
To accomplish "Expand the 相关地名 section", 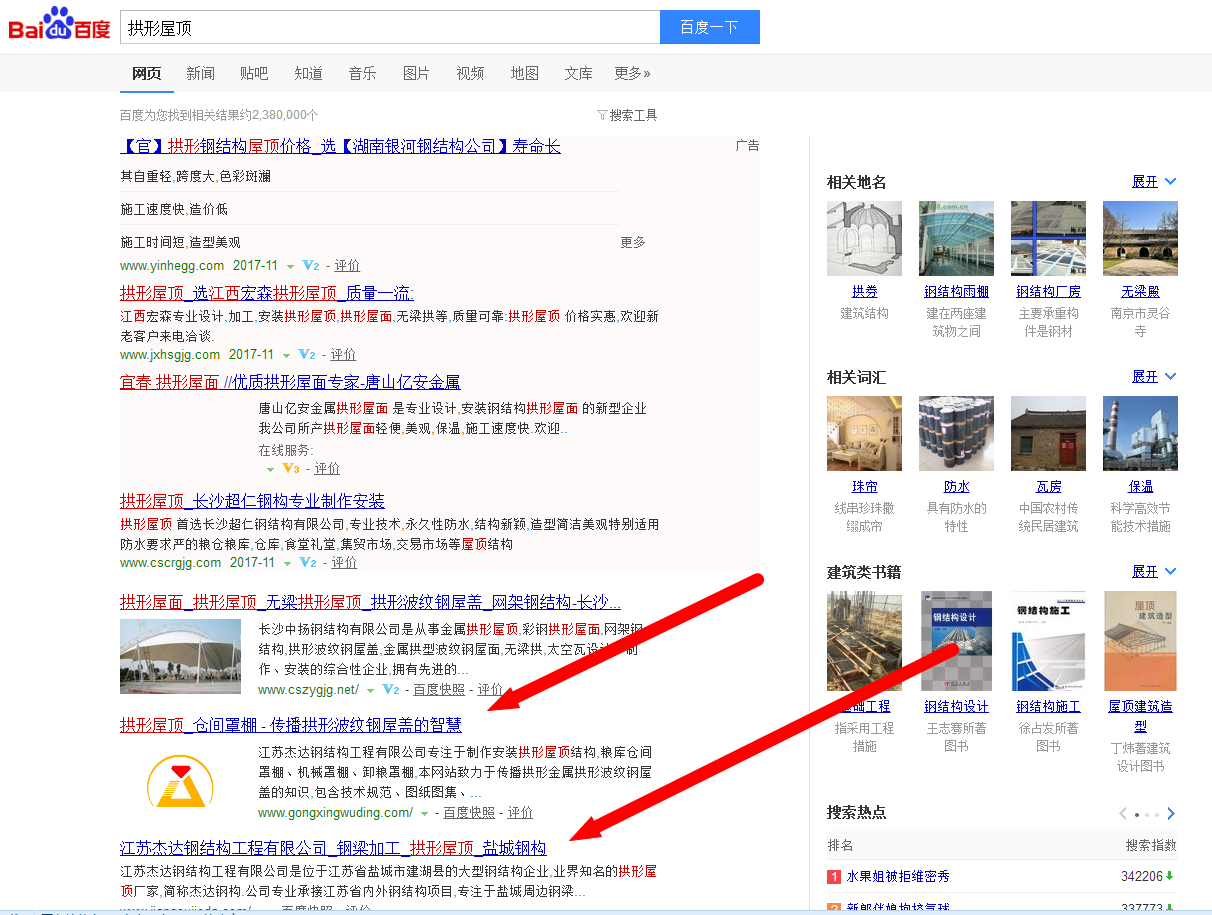I will point(1153,182).
